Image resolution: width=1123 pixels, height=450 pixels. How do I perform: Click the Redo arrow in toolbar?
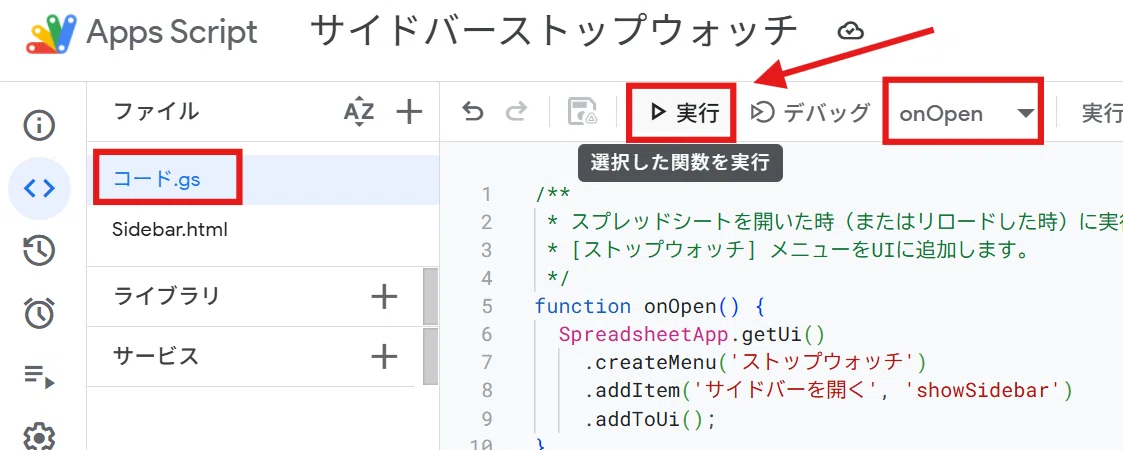[x=515, y=112]
